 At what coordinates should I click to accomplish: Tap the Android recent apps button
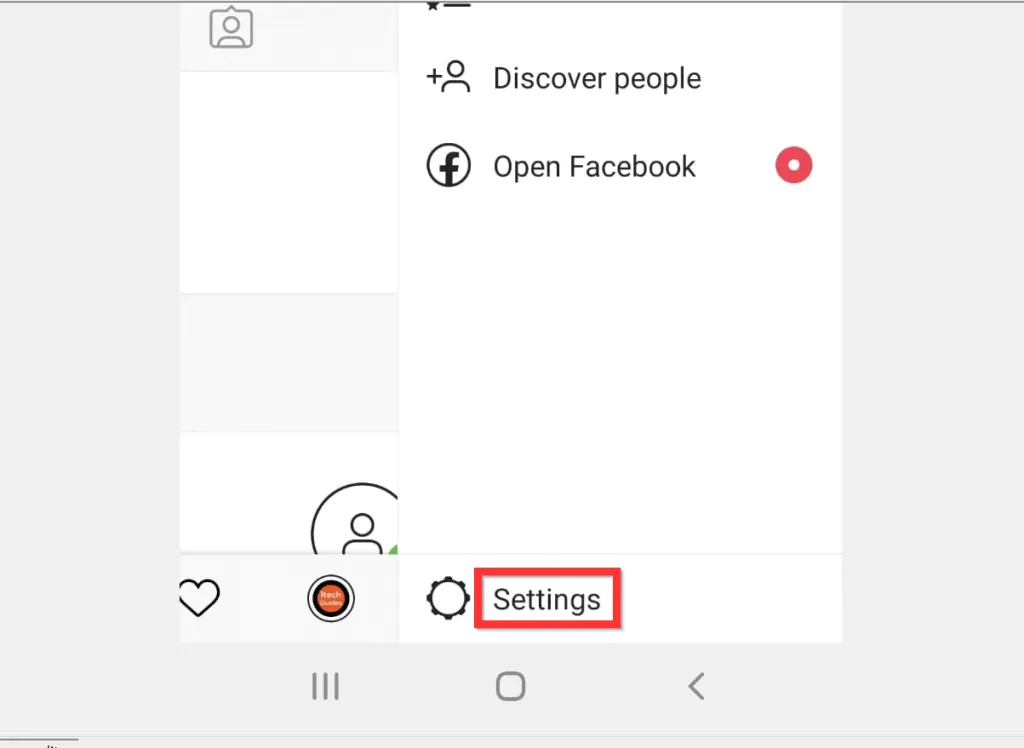pos(325,686)
